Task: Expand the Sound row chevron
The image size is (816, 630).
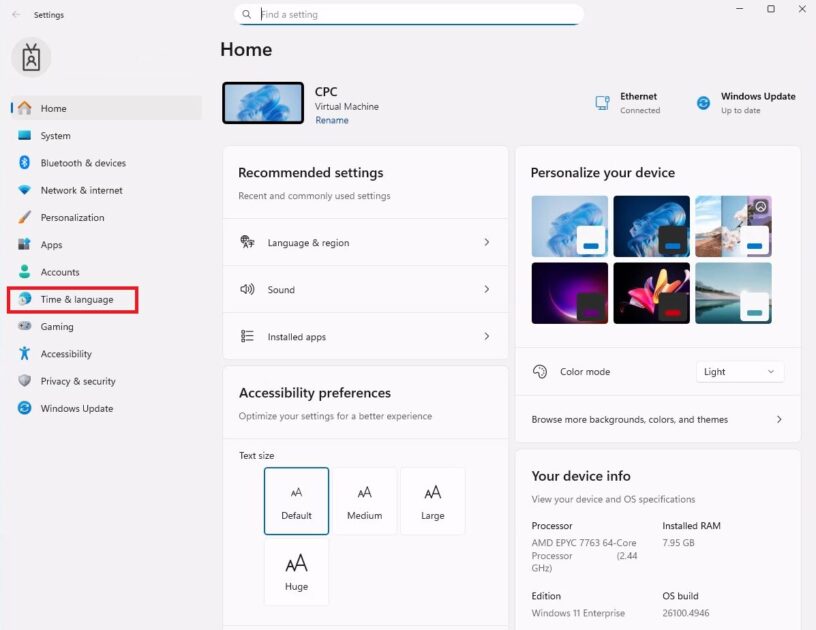Action: pyautogui.click(x=487, y=289)
